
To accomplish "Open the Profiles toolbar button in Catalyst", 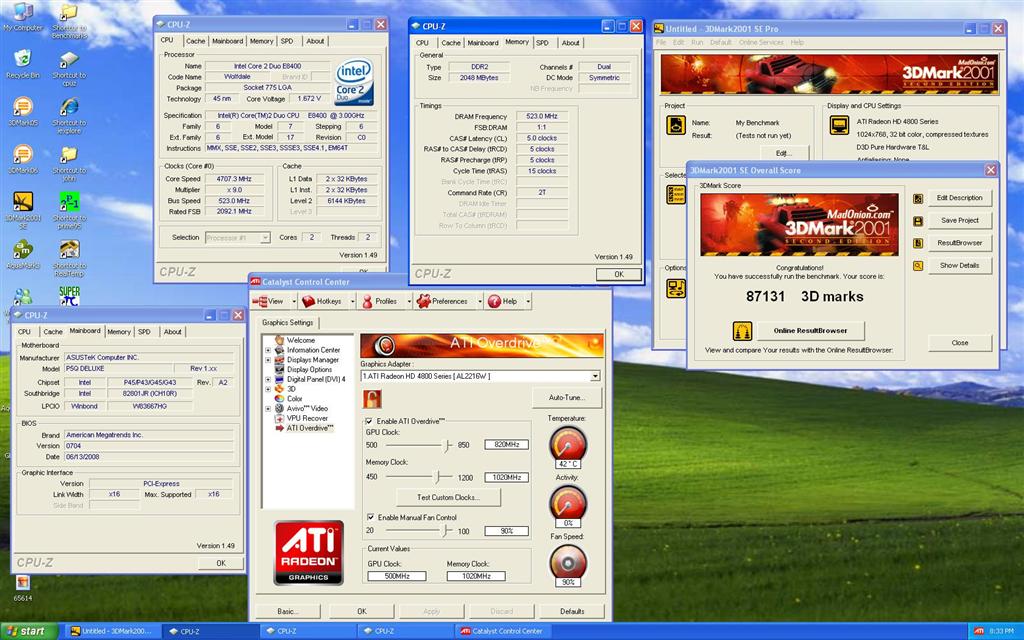I will click(379, 301).
